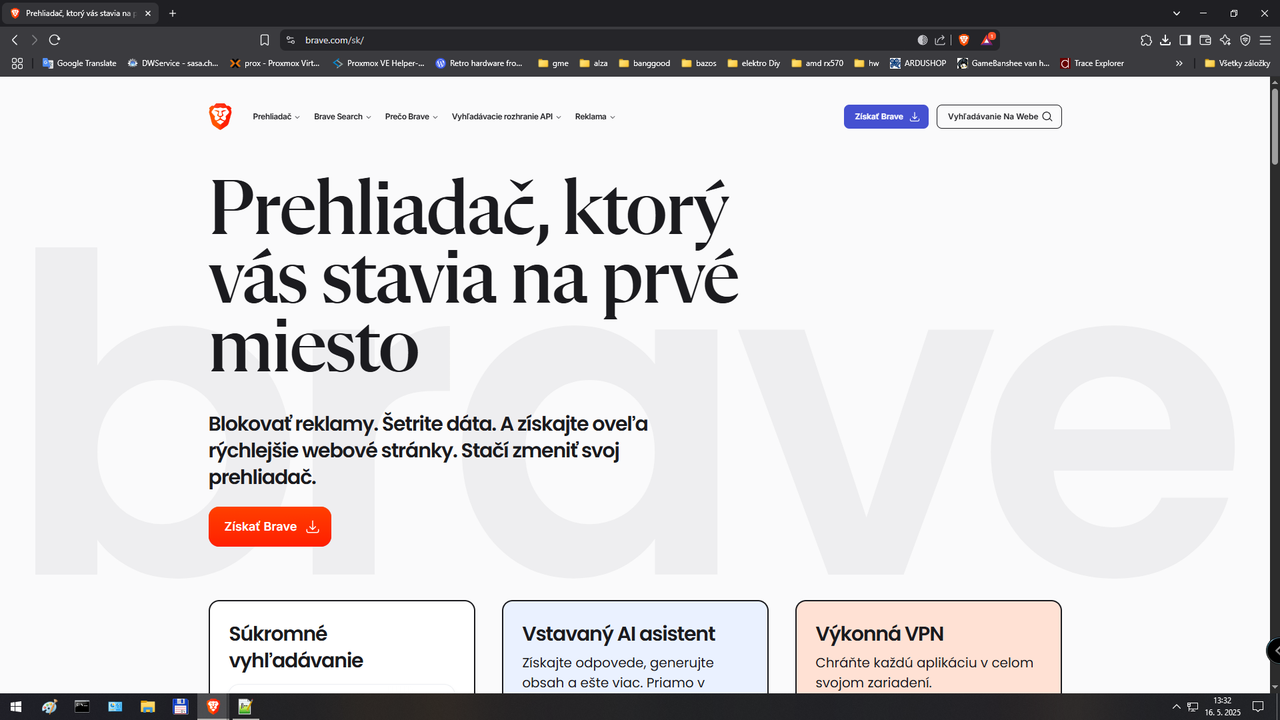Open the Proxmox VE Helper bookmark
Image resolution: width=1280 pixels, height=720 pixels.
pos(378,63)
